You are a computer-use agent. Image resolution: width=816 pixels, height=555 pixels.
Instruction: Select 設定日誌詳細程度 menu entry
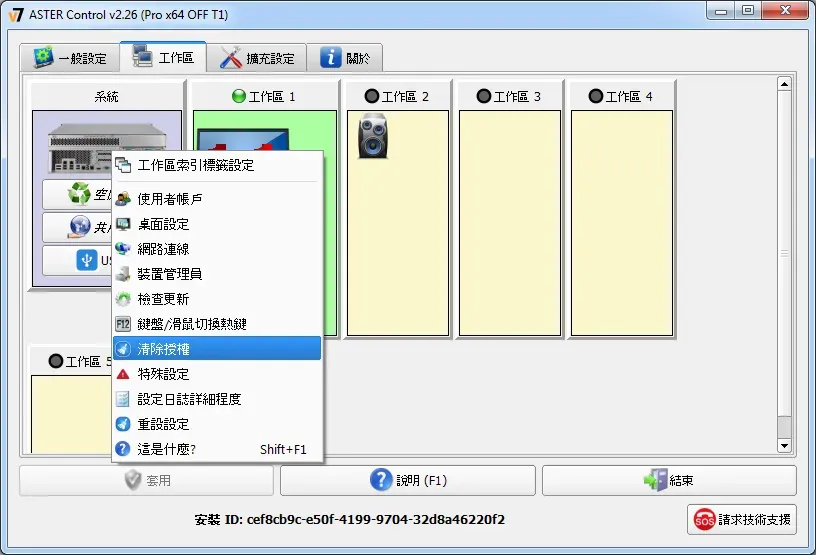pyautogui.click(x=217, y=399)
